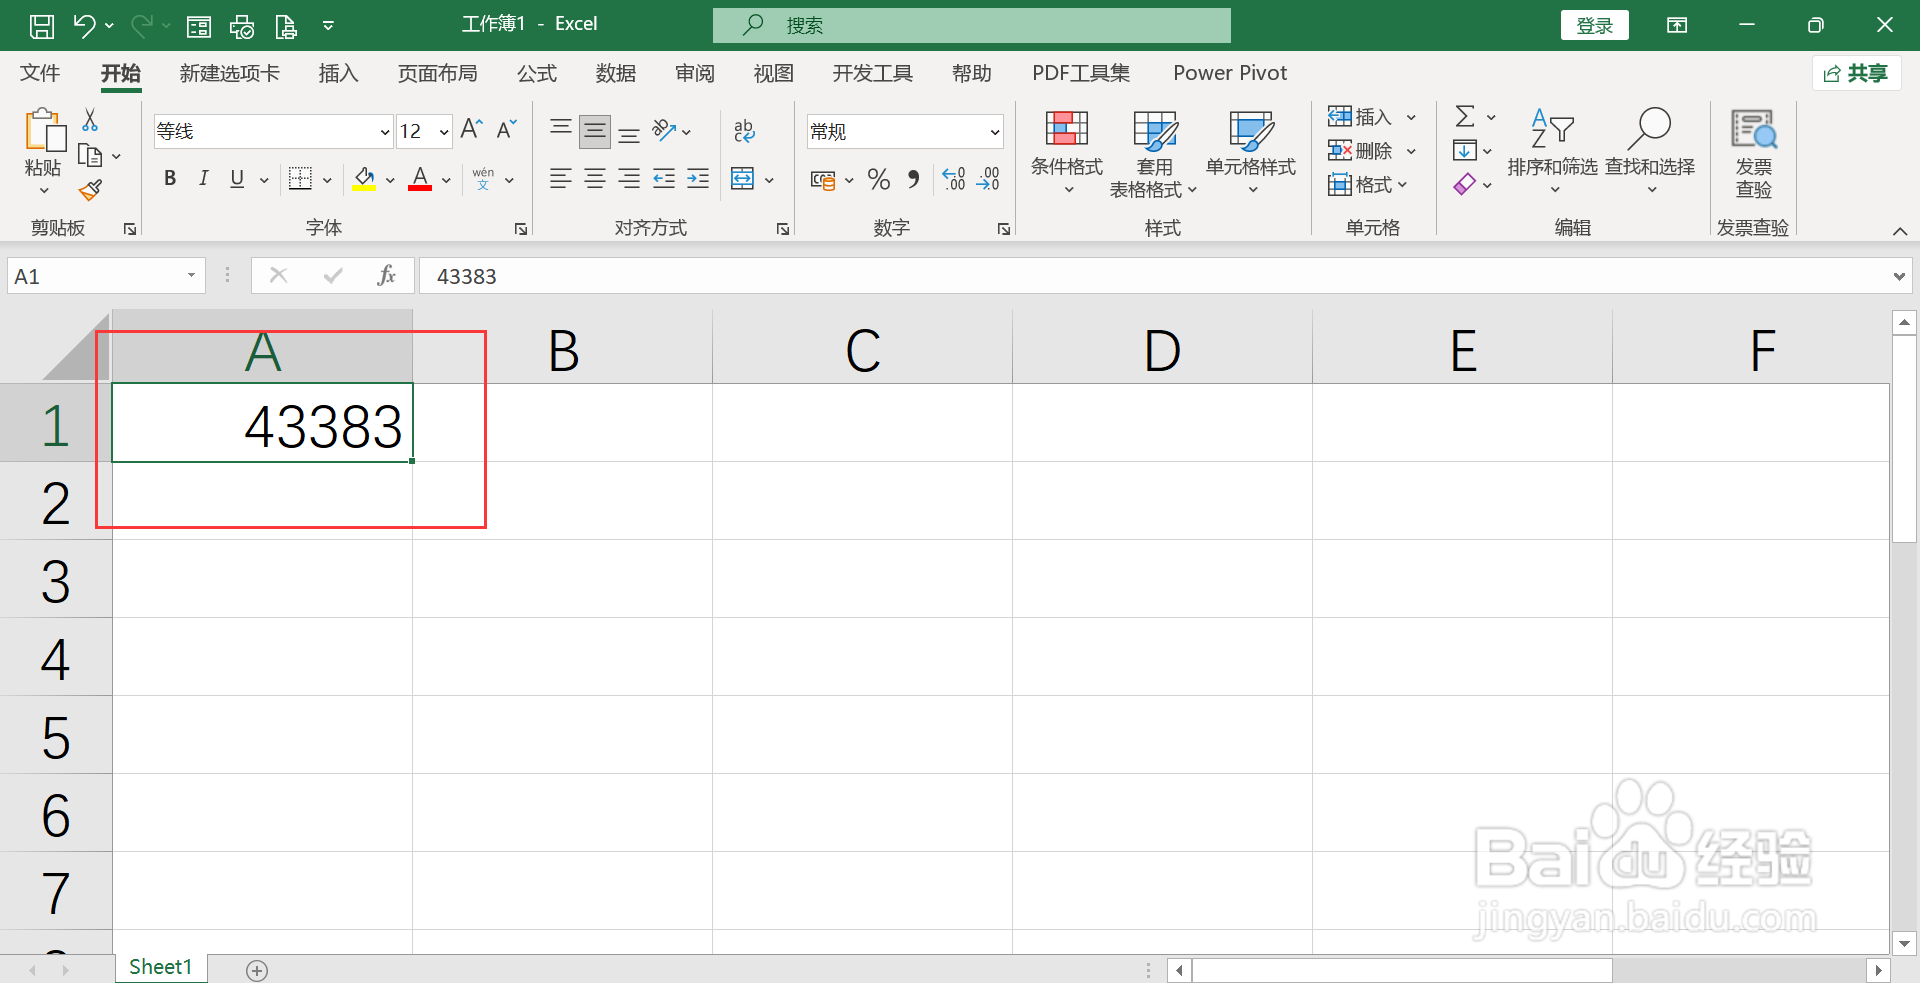Click the 发票查验 invoice check button
Screen dimensions: 1920x983
1753,153
